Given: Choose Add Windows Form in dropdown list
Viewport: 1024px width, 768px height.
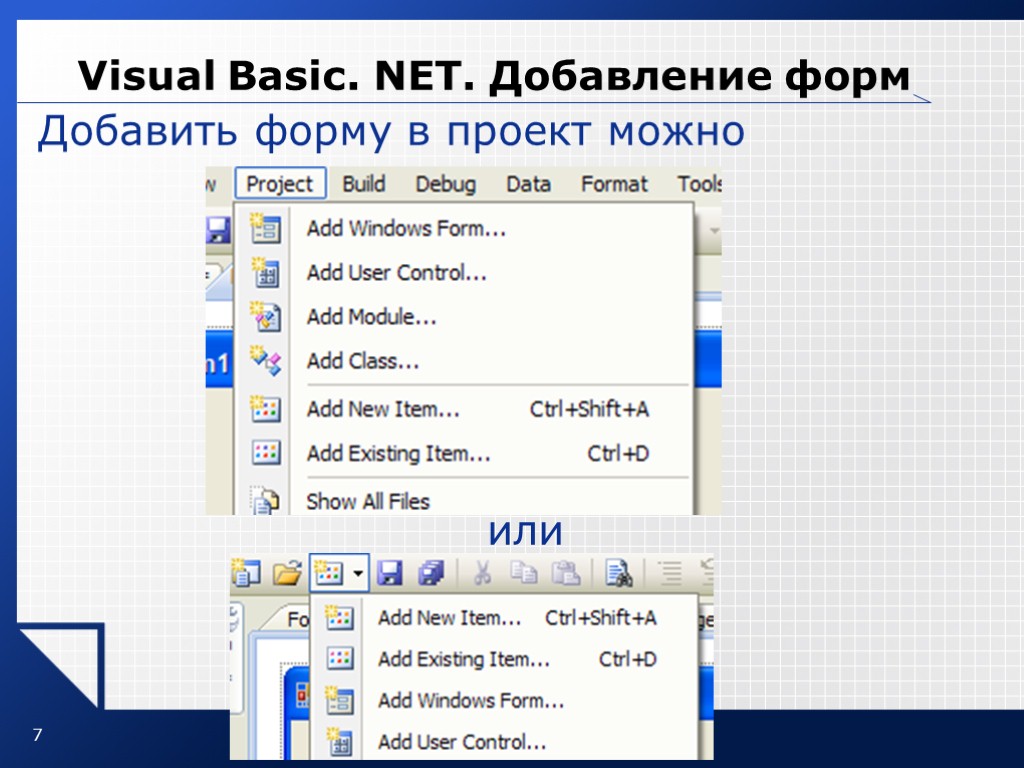Looking at the screenshot, I should (504, 701).
